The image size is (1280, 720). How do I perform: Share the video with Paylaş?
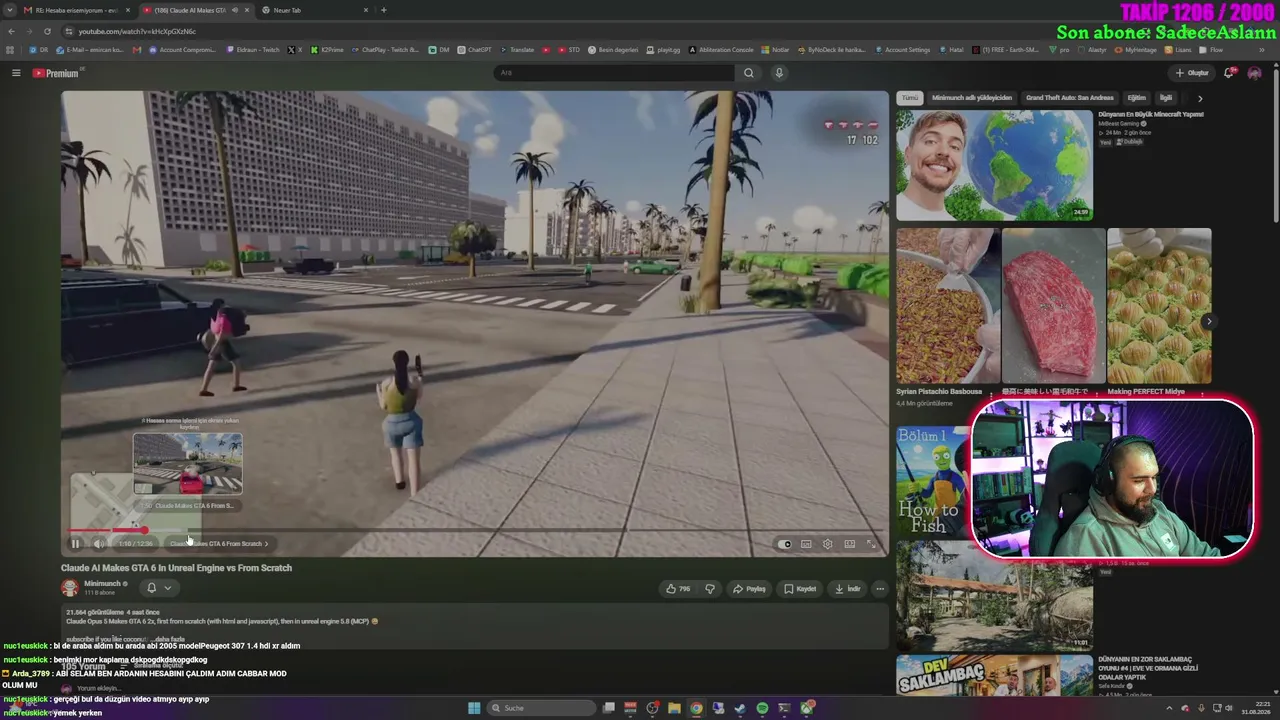pos(749,589)
